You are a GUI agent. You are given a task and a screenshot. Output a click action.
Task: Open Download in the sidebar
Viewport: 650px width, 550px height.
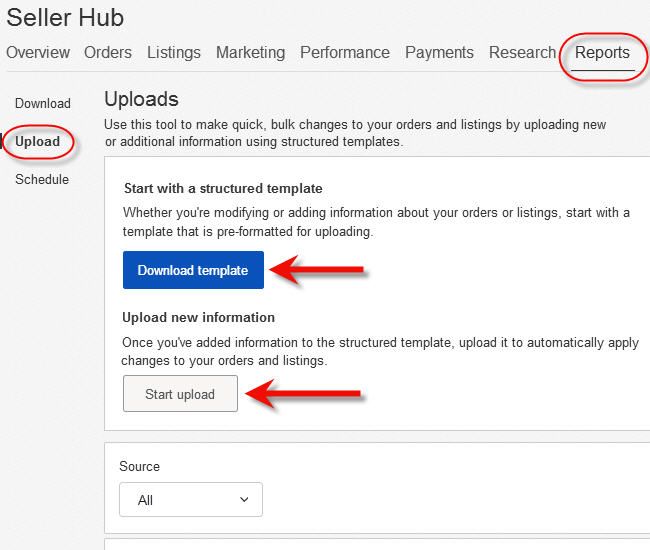tap(43, 103)
